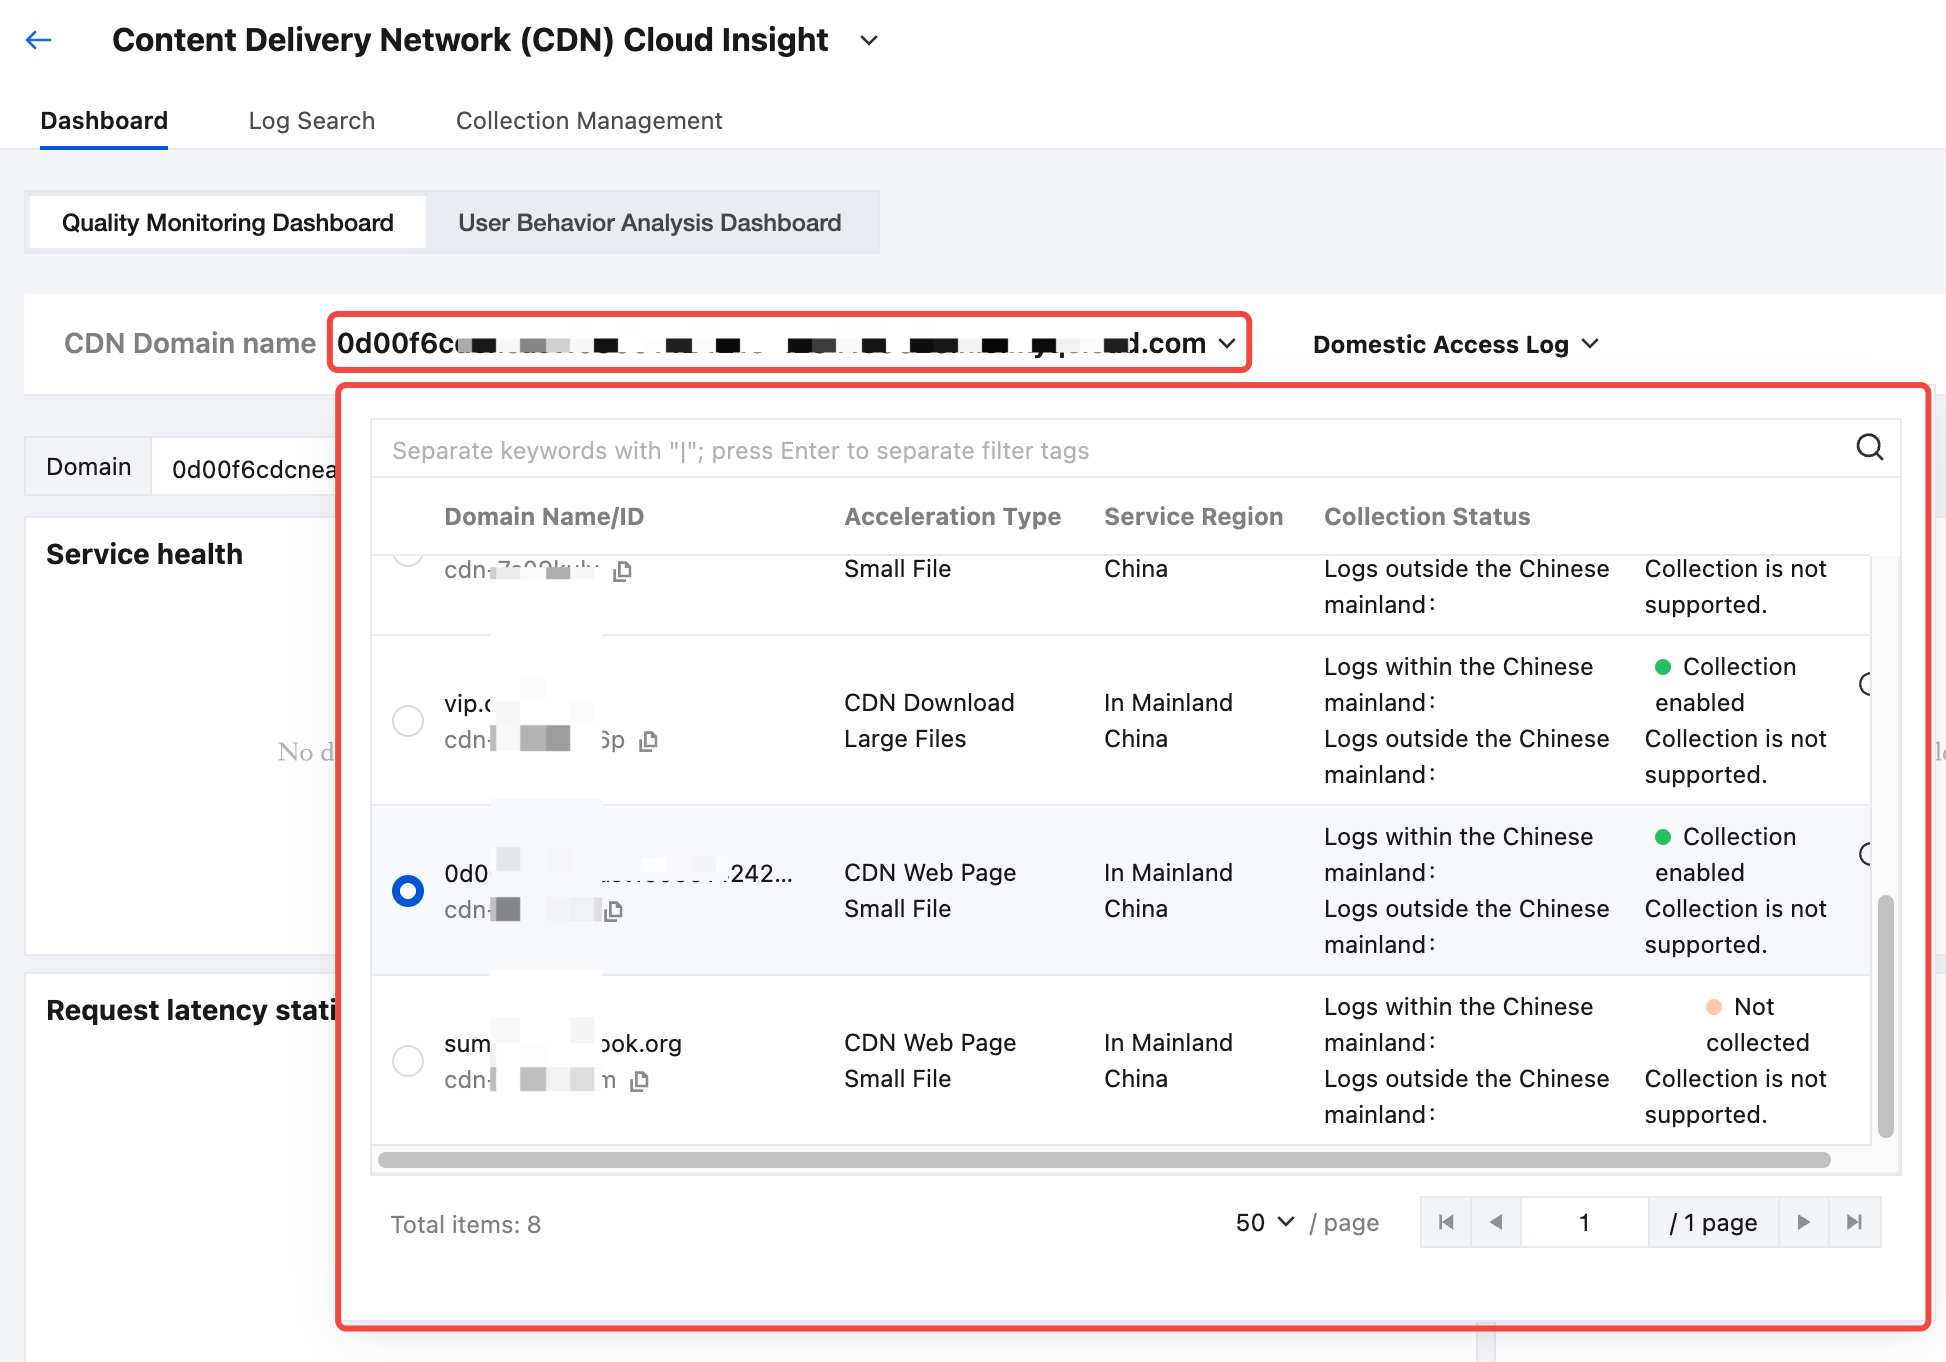This screenshot has width=1946, height=1362.
Task: Open User Behavior Analysis Dashboard
Action: point(649,222)
